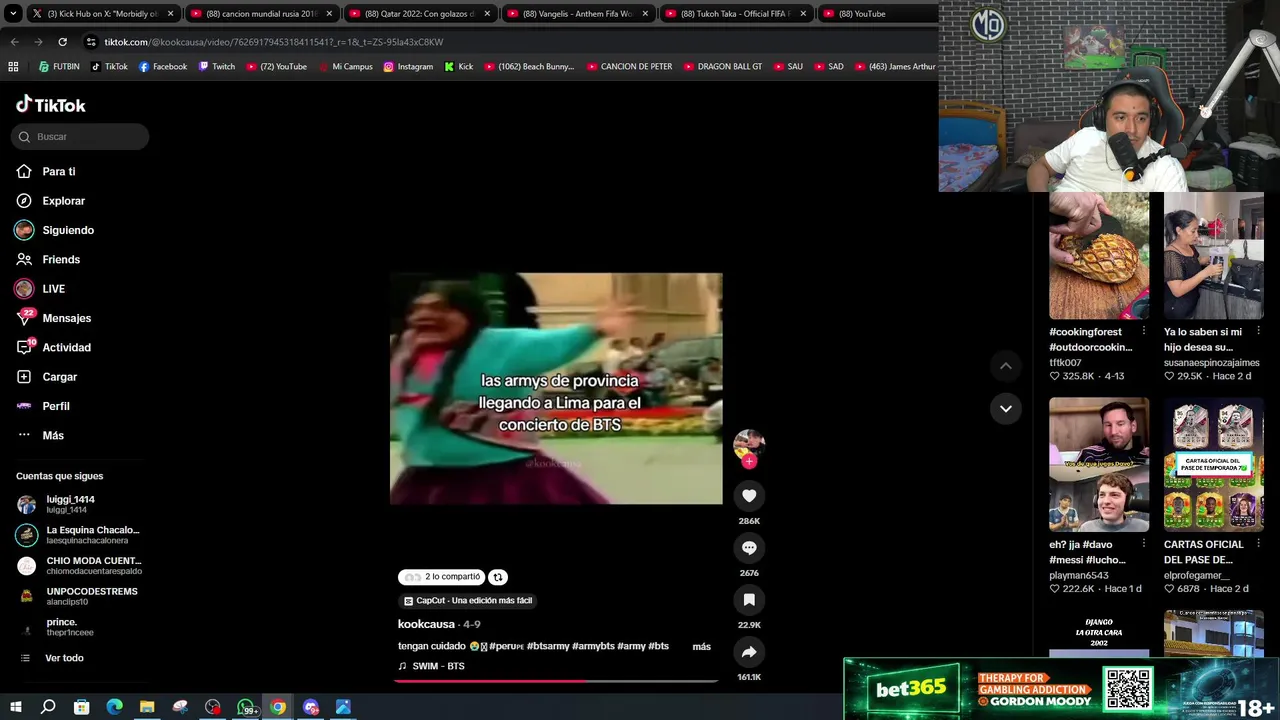Open WhatsApp from the taskbar
Viewport: 1280px width, 720px height.
click(x=246, y=707)
